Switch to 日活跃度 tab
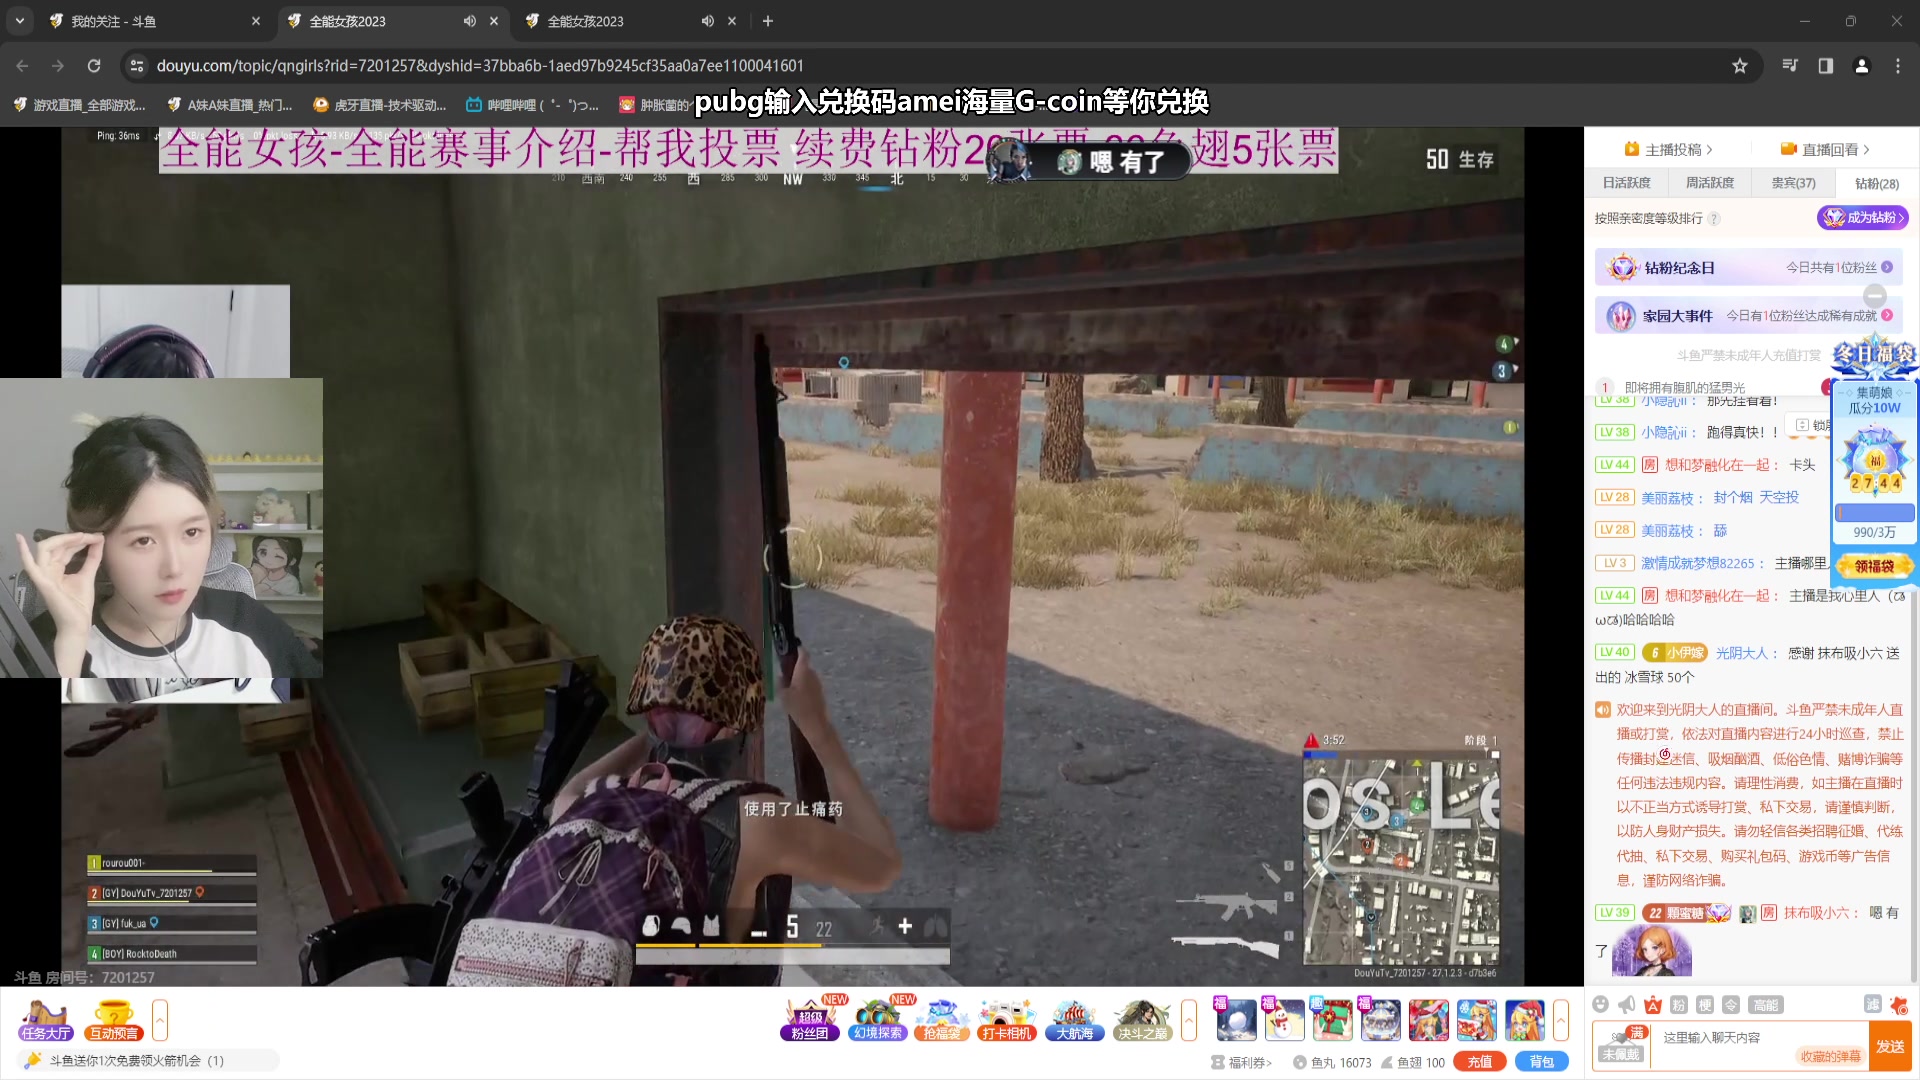Screen dimensions: 1920x1080 pyautogui.click(x=1627, y=183)
